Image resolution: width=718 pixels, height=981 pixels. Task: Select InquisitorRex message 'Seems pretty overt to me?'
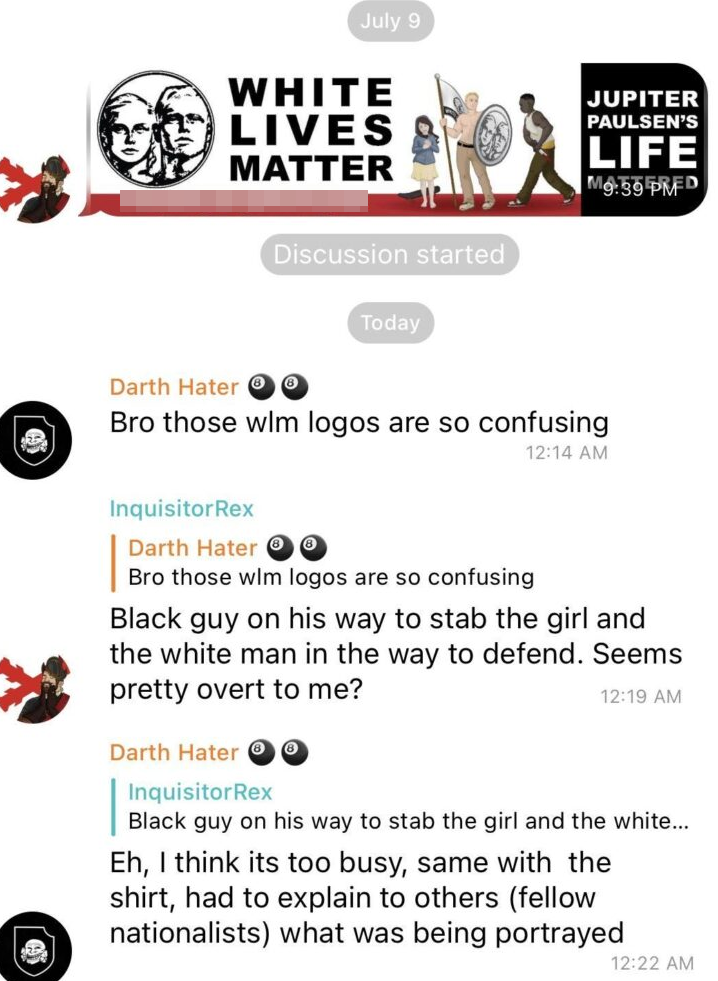coord(395,654)
